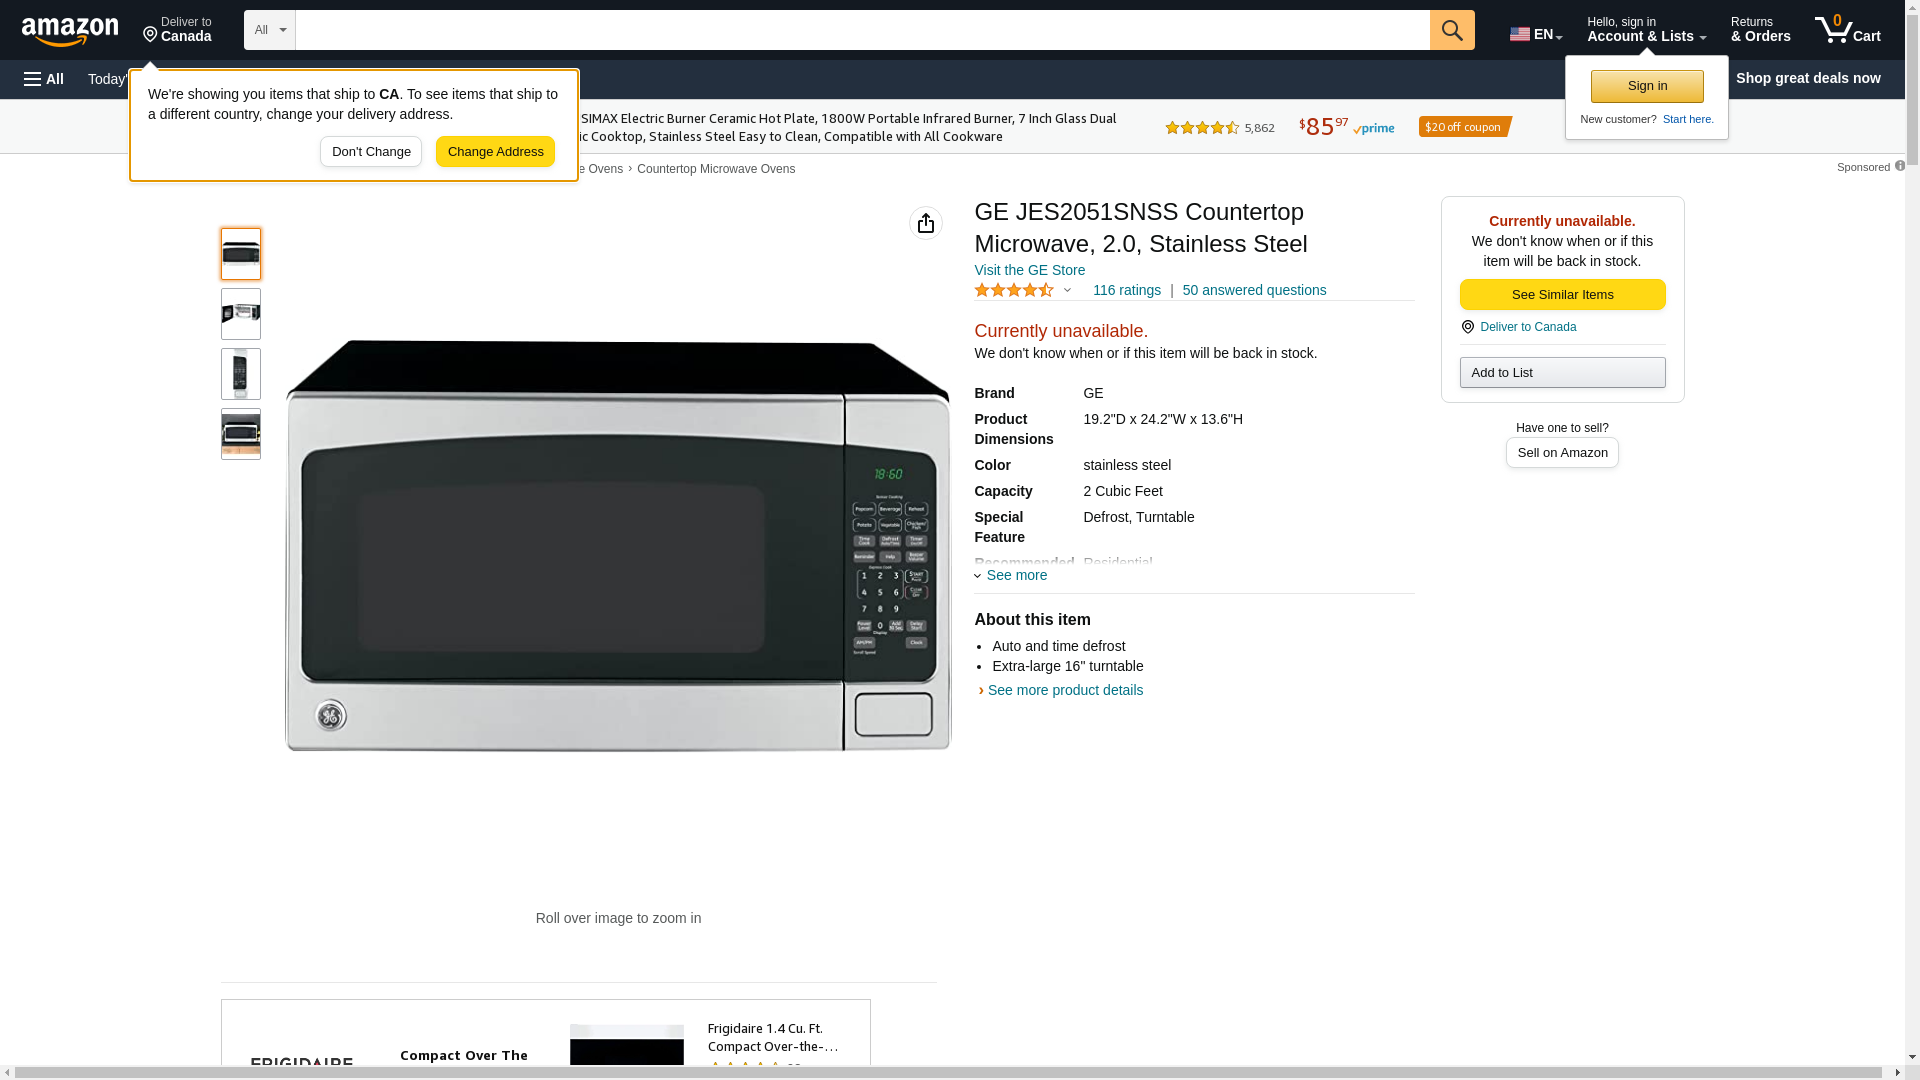Click the star rating icons under title

[x=1013, y=290]
